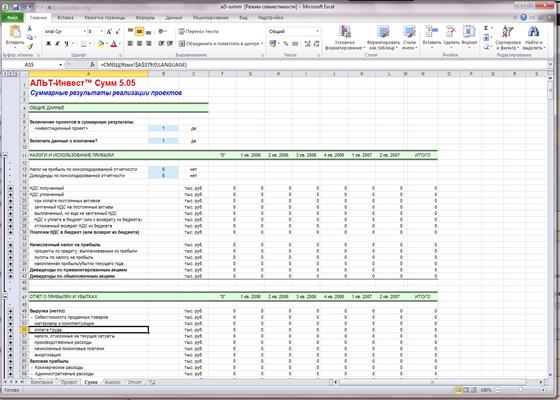Open Find & Select binoculars (Найти и выделить)

(x=533, y=38)
